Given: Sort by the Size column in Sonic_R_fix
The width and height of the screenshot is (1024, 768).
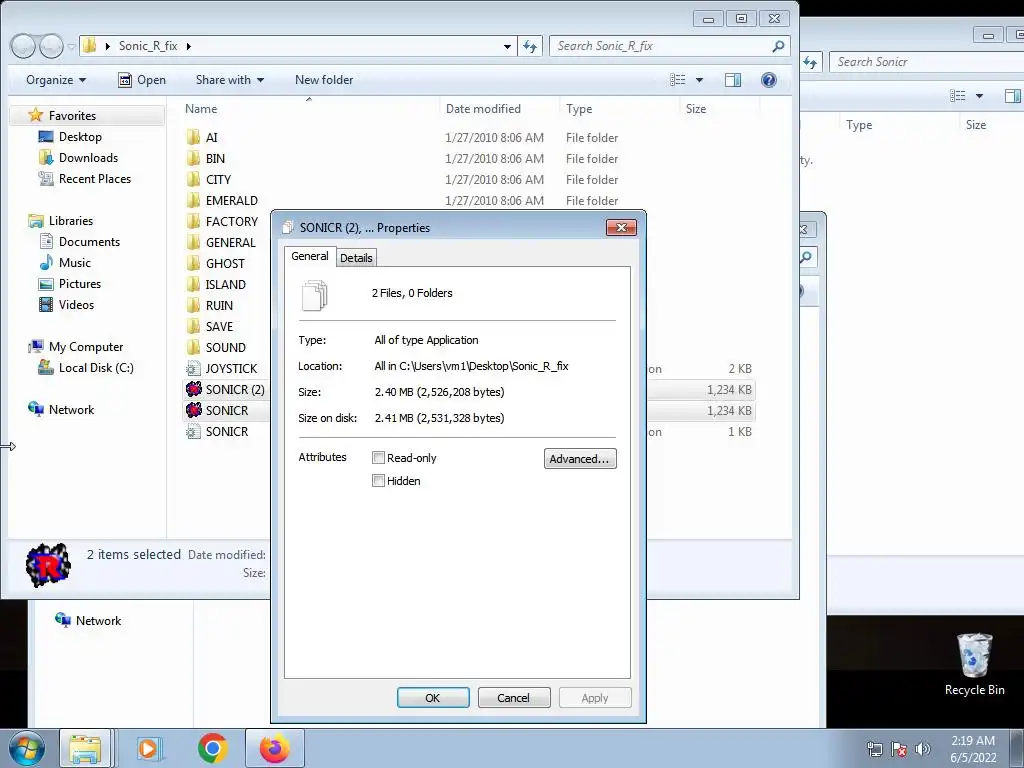Looking at the screenshot, I should coord(696,109).
